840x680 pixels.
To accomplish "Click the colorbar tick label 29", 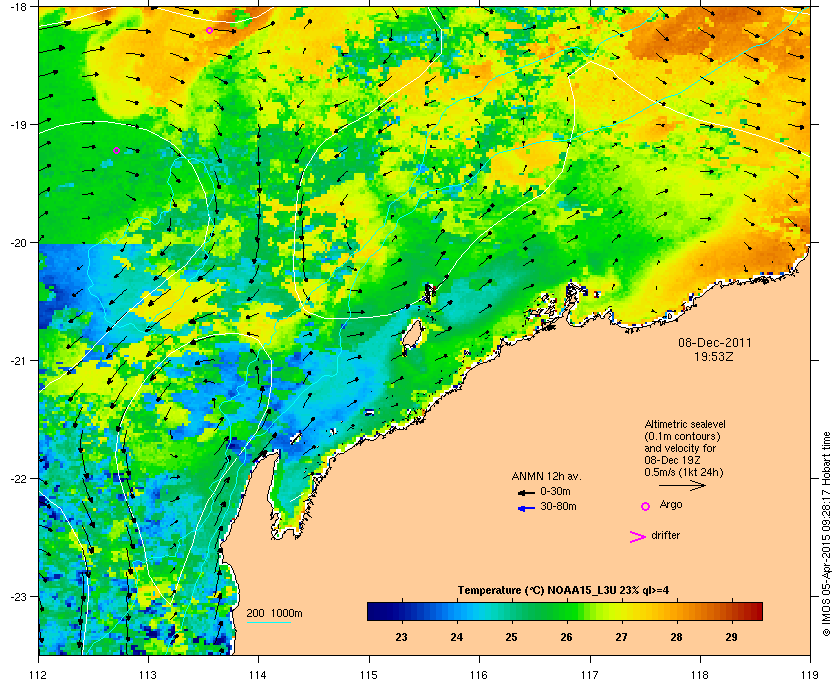I will [x=732, y=637].
